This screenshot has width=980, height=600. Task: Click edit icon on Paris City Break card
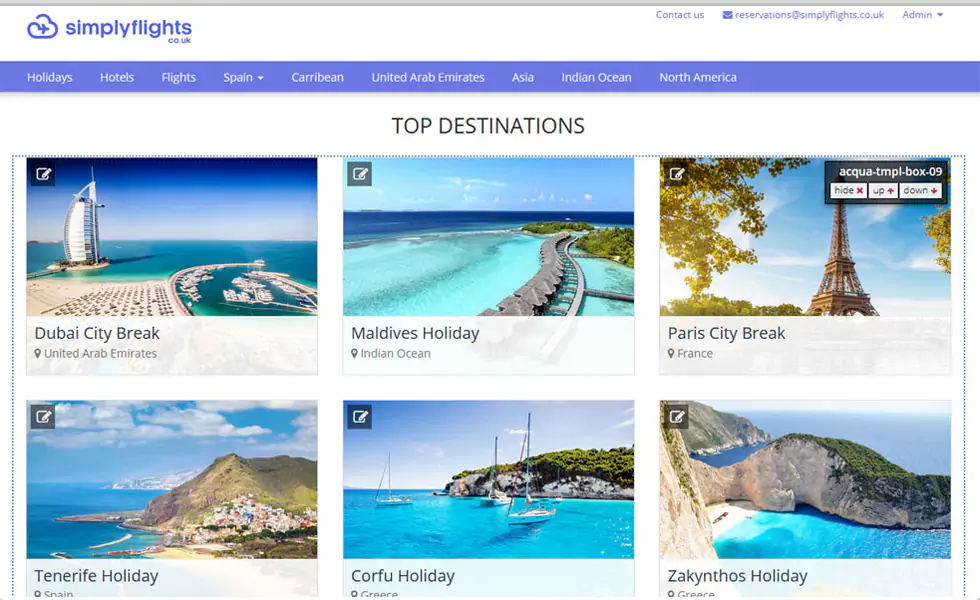click(x=677, y=174)
